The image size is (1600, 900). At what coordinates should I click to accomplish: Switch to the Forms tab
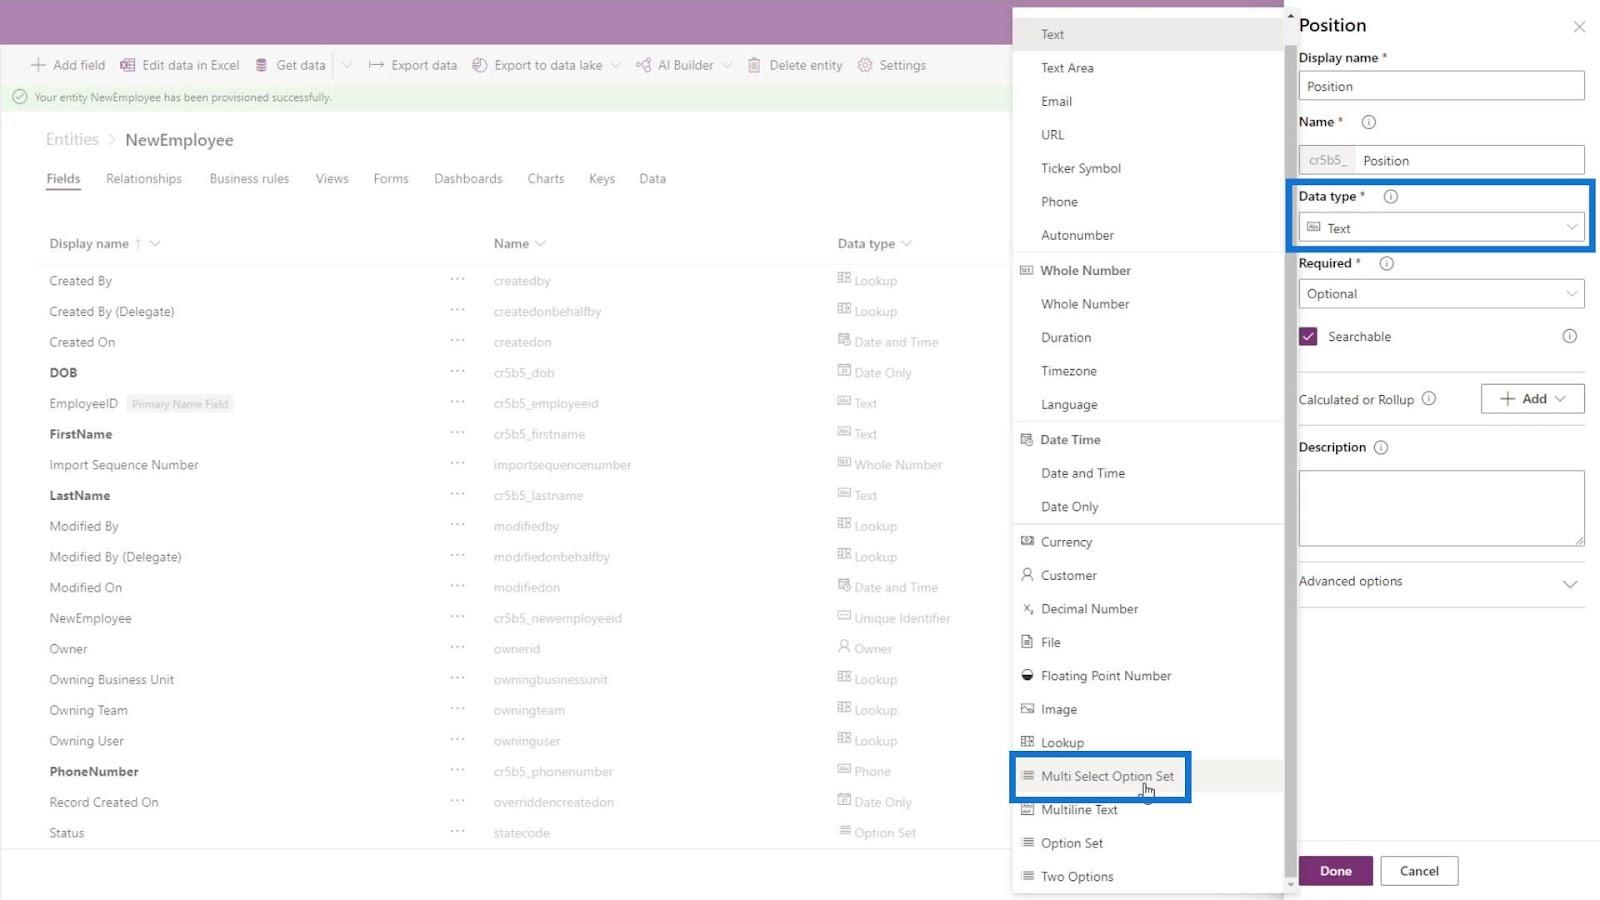click(x=391, y=179)
